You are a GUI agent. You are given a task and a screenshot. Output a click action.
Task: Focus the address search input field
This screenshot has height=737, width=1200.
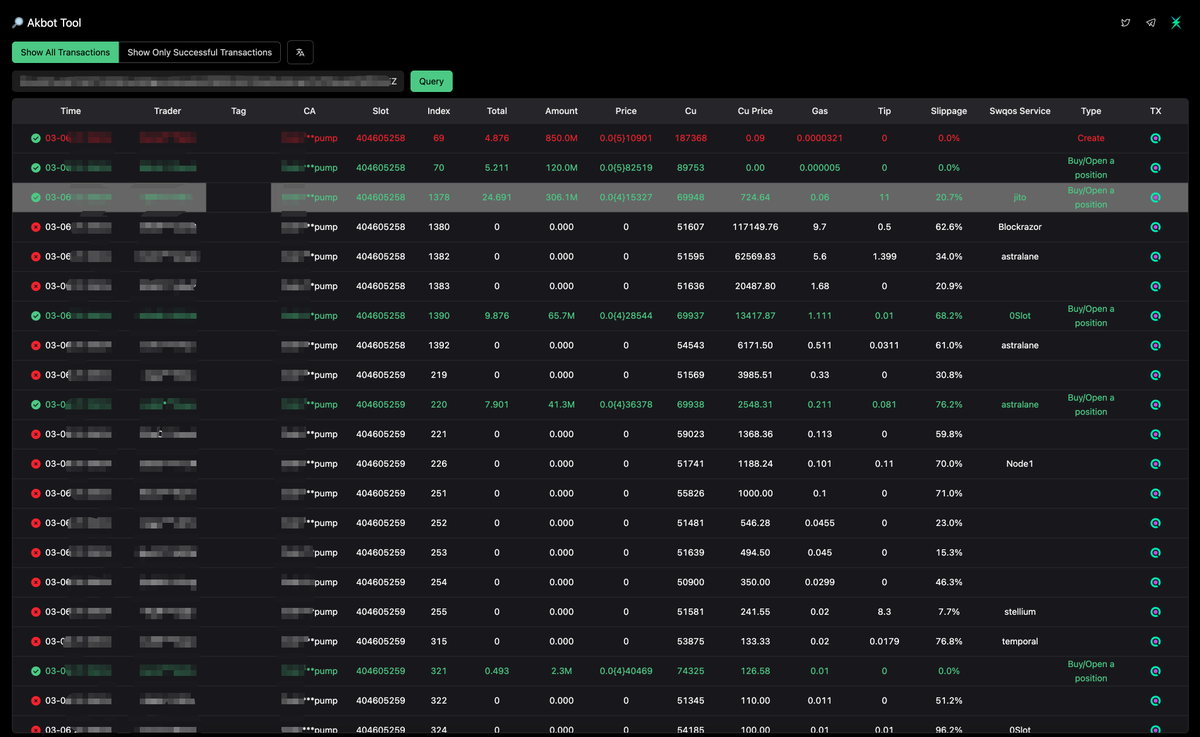208,81
